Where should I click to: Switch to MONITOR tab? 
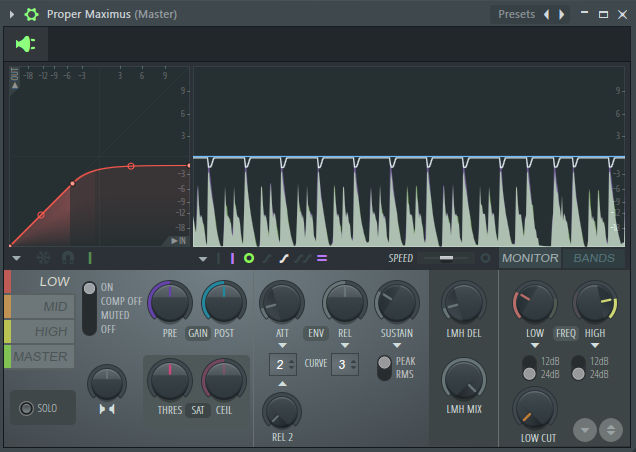[530, 258]
